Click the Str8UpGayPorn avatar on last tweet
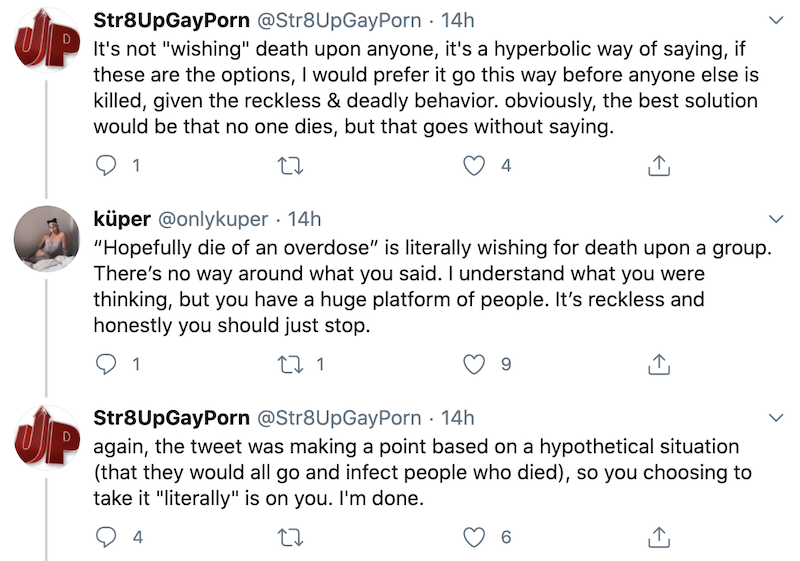This screenshot has height=561, width=800. click(x=47, y=439)
